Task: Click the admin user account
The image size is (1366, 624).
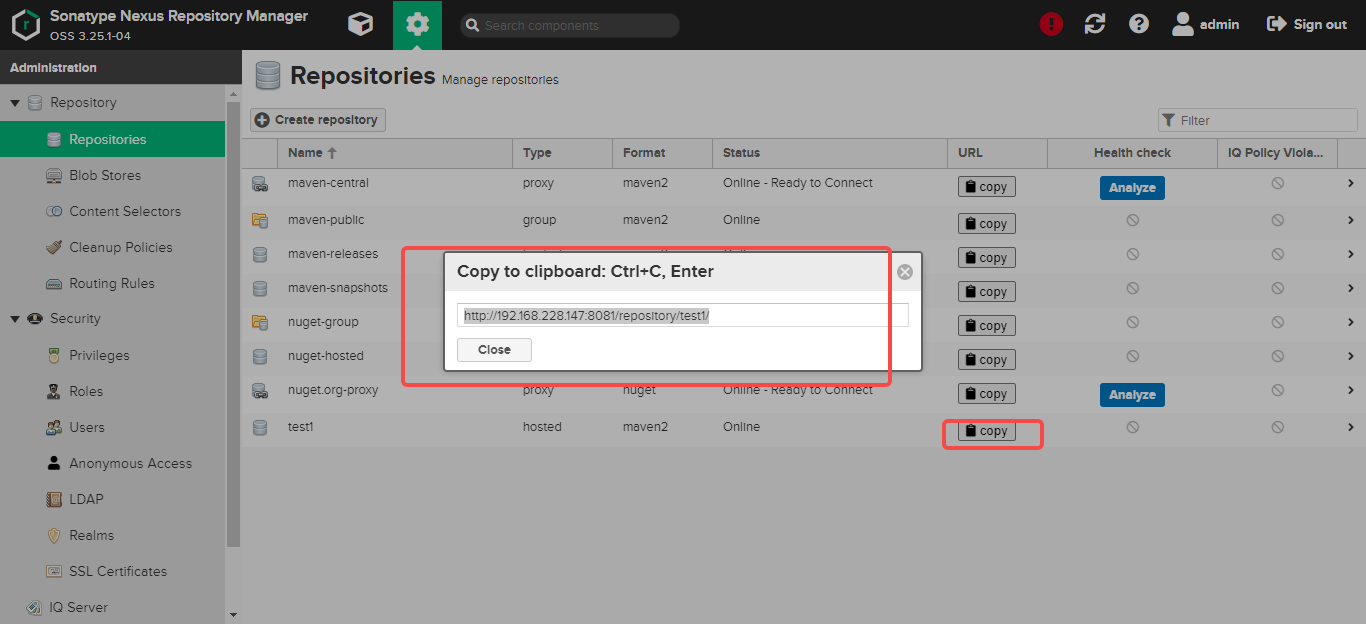Action: tap(1205, 24)
